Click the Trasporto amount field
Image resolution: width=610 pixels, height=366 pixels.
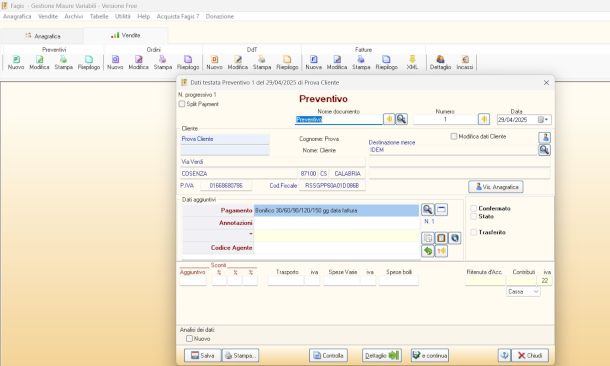pos(286,280)
